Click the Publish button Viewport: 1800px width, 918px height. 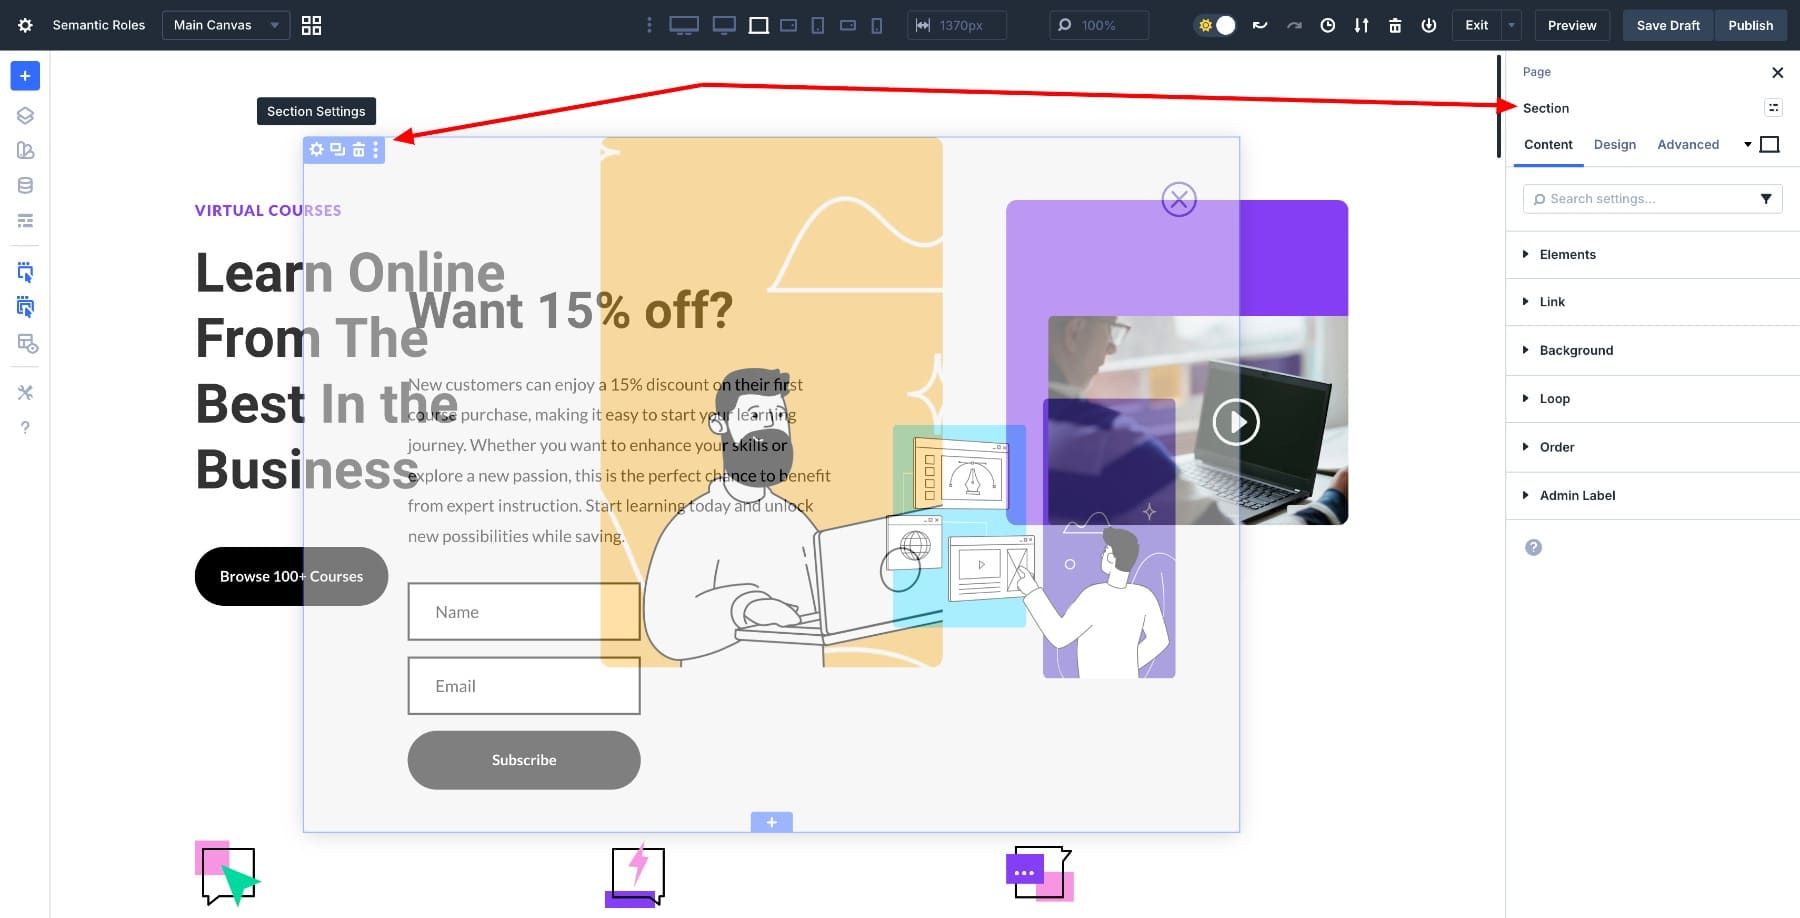click(1749, 25)
